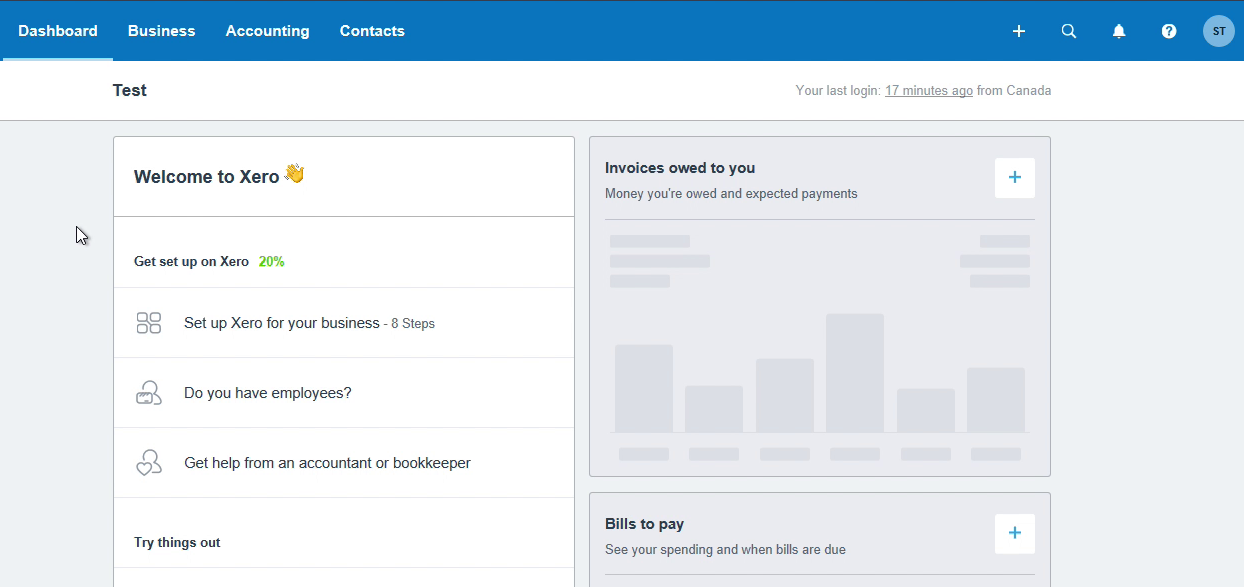Open the Contacts menu
Image resolution: width=1244 pixels, height=587 pixels.
[372, 31]
